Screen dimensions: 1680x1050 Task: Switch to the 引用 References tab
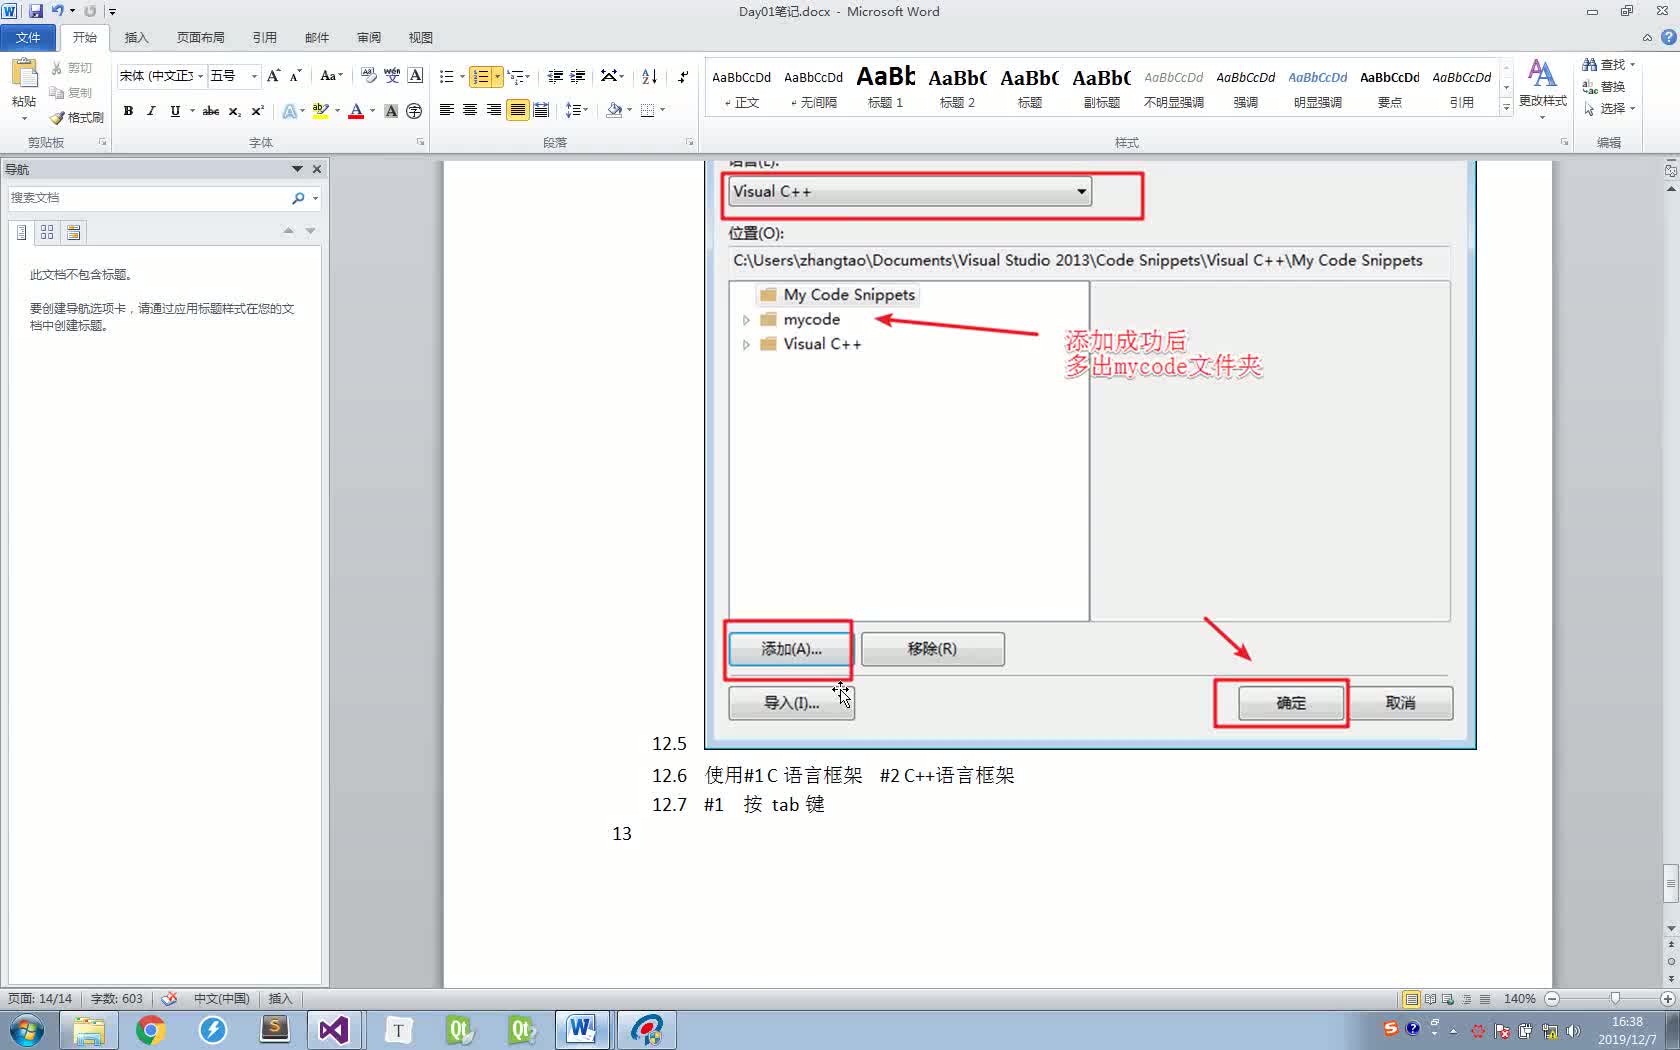click(264, 37)
